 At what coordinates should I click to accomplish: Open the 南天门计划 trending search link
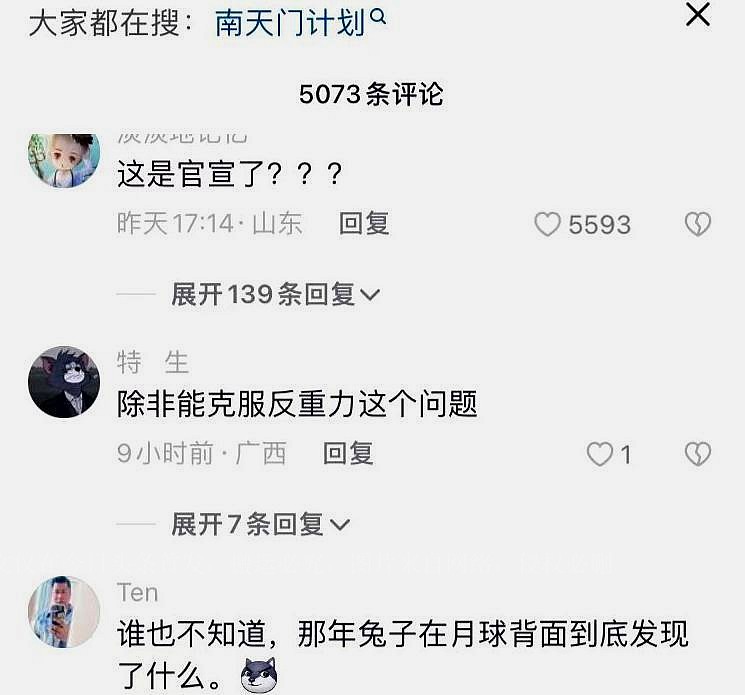pyautogui.click(x=290, y=23)
